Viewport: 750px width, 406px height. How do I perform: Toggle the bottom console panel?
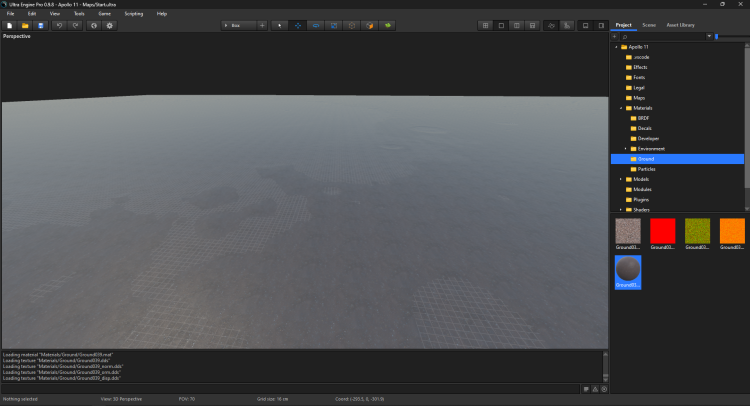tap(585, 25)
